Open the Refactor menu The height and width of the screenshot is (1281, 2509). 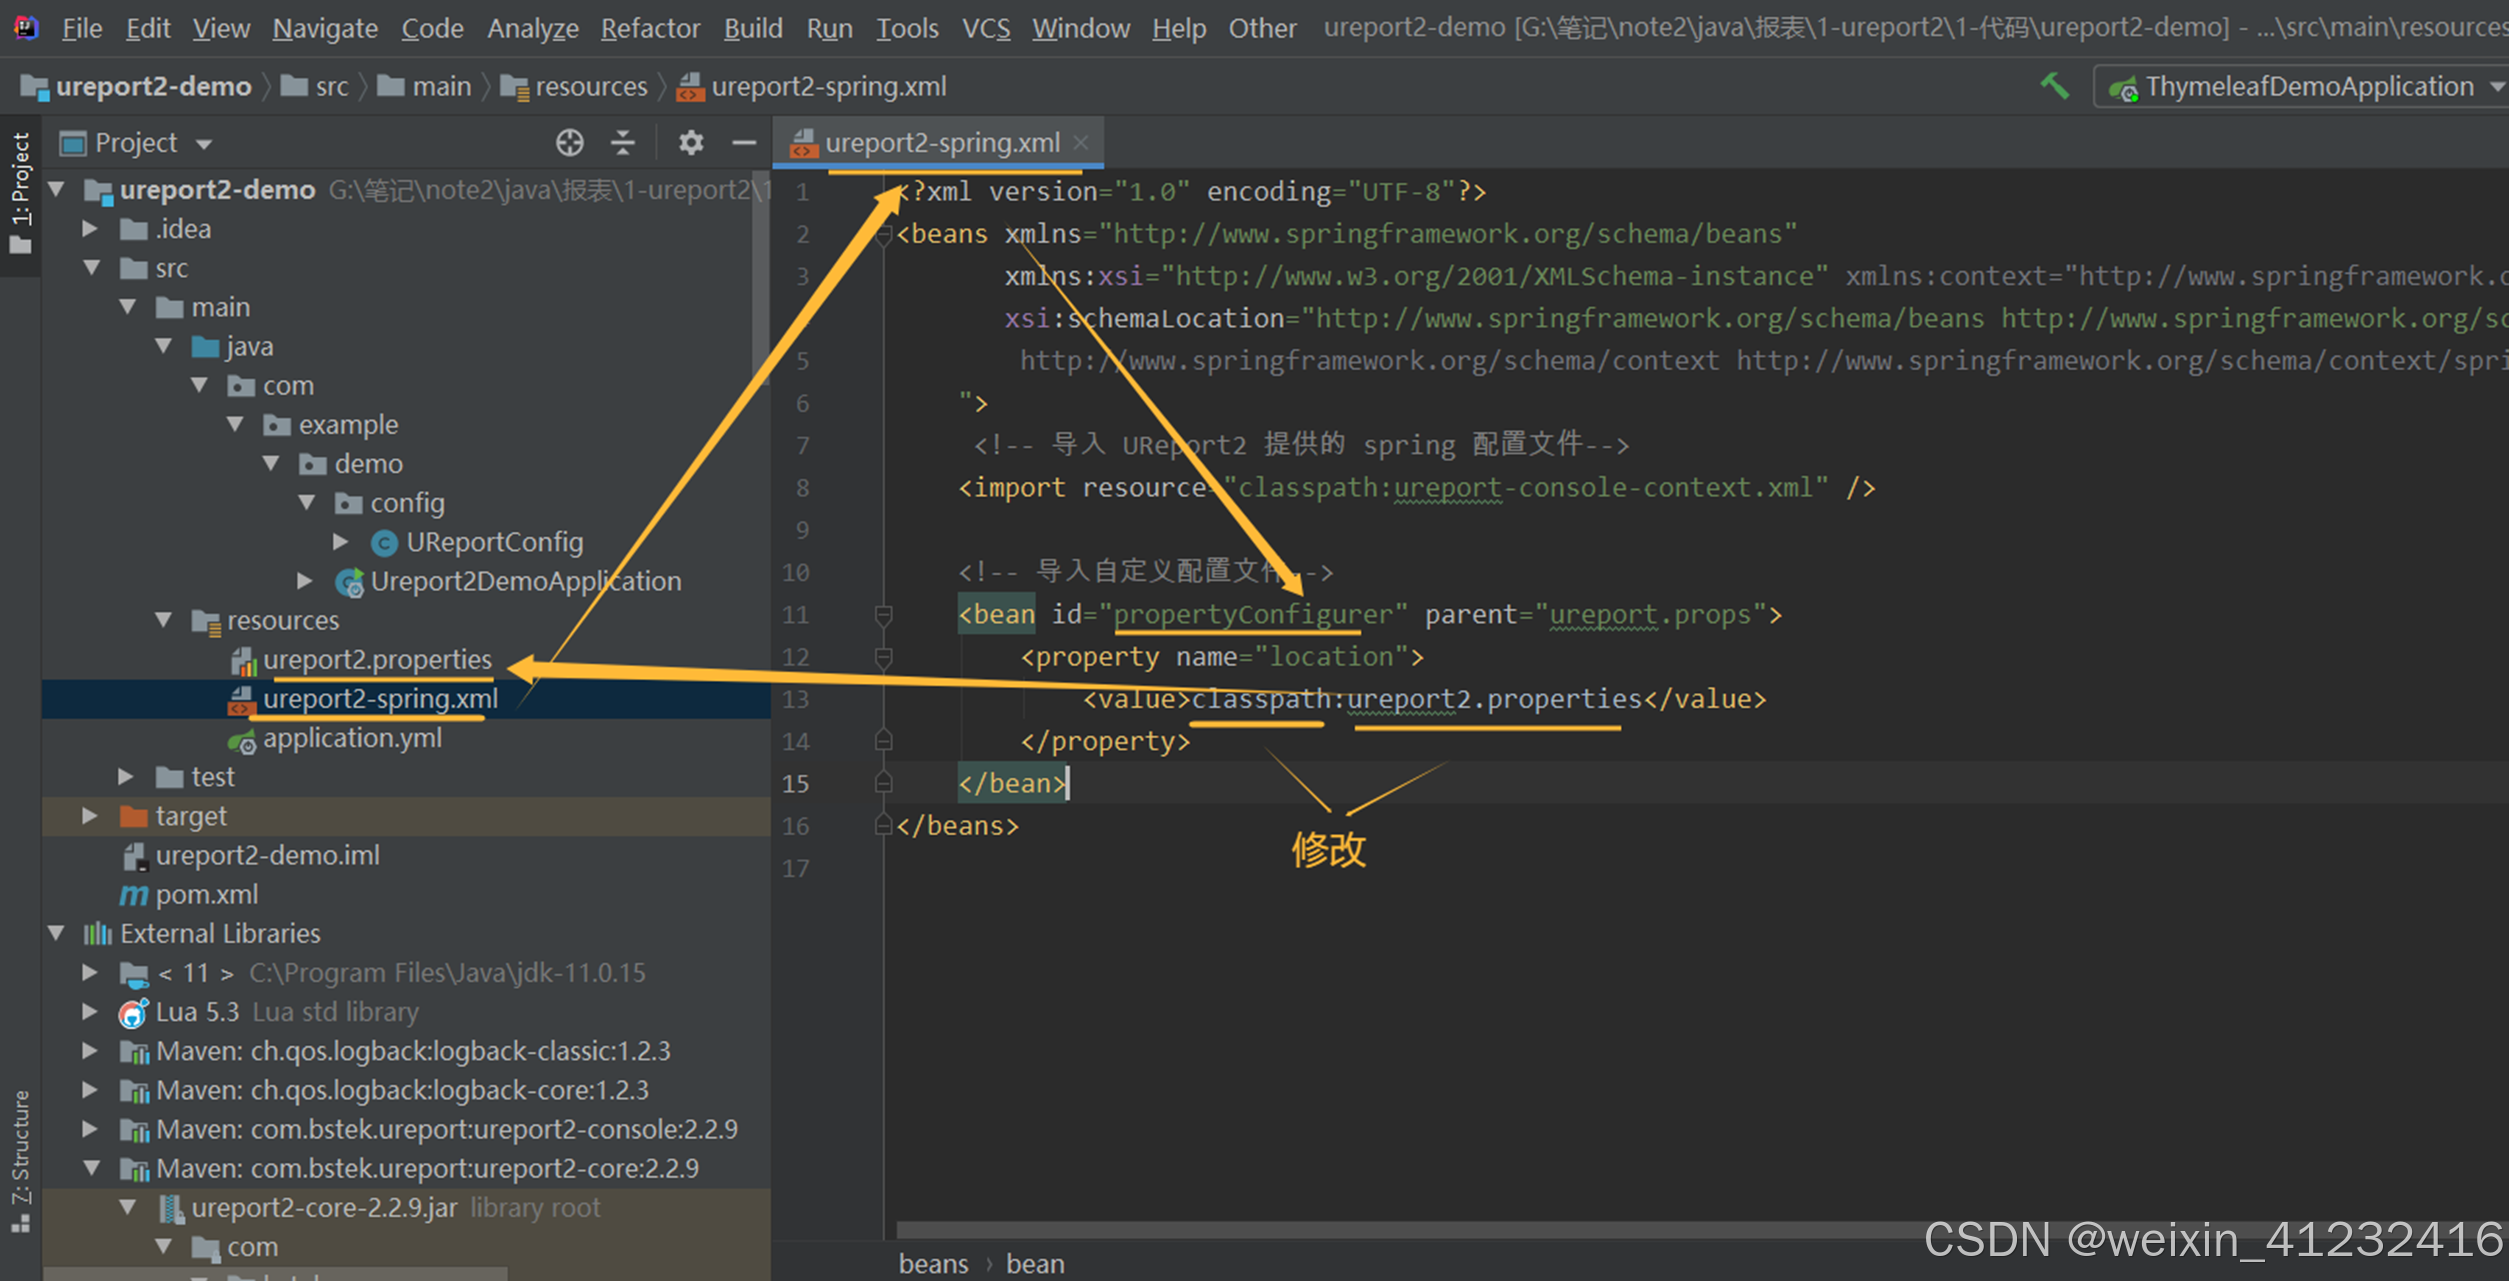650,28
